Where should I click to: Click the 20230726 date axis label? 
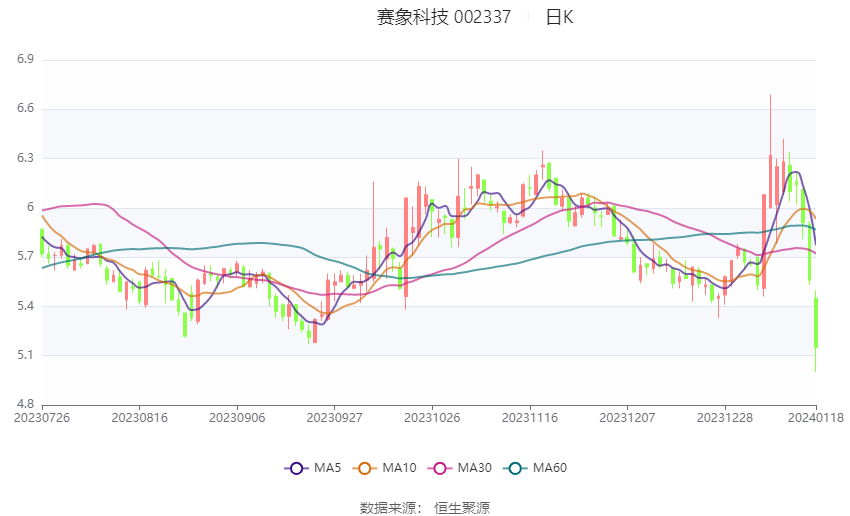(42, 417)
